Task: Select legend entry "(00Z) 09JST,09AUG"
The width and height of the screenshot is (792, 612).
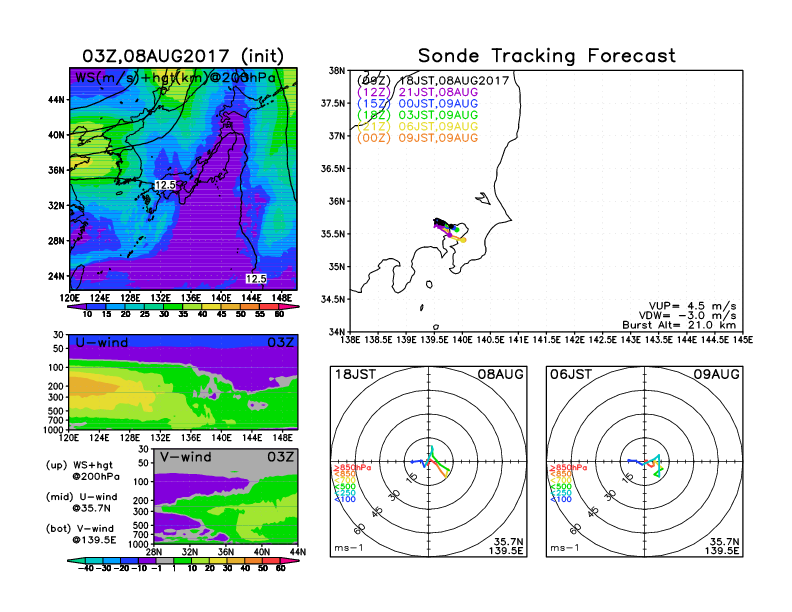Action: (x=417, y=138)
